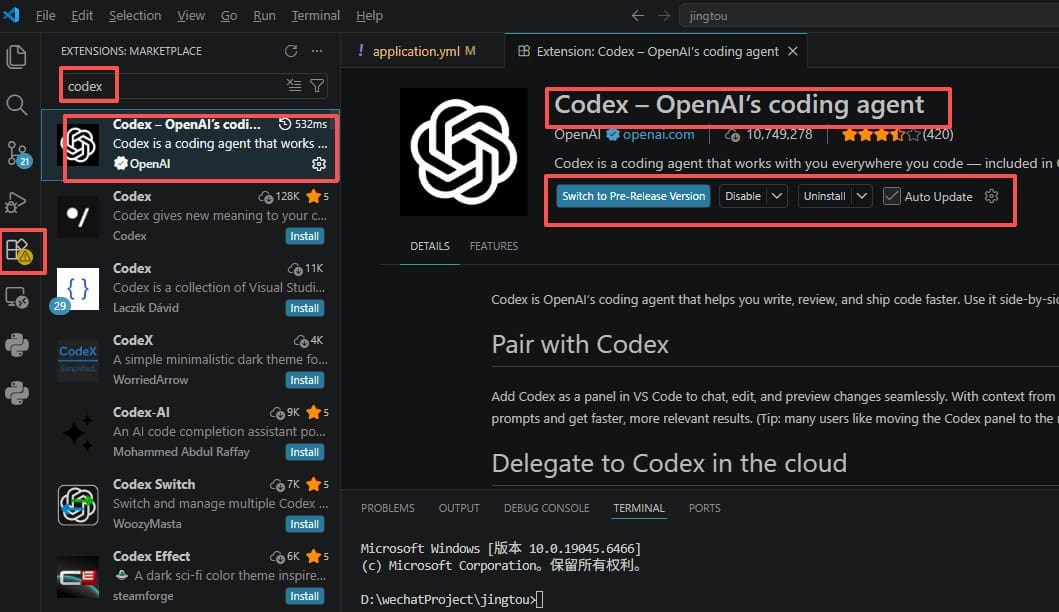Open Source Control view with 21 badge
This screenshot has width=1059, height=612.
coord(17,154)
